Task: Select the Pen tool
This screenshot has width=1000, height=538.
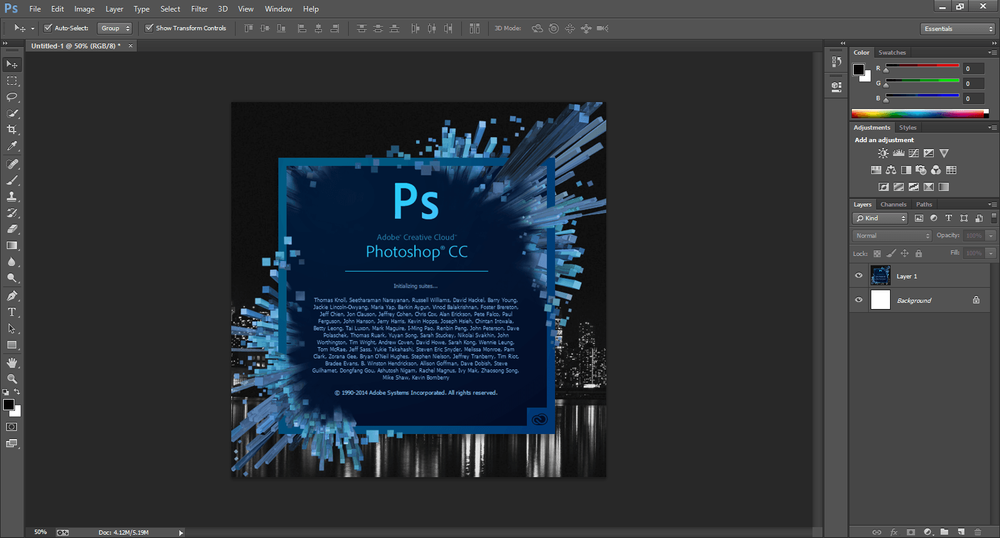Action: (11, 296)
